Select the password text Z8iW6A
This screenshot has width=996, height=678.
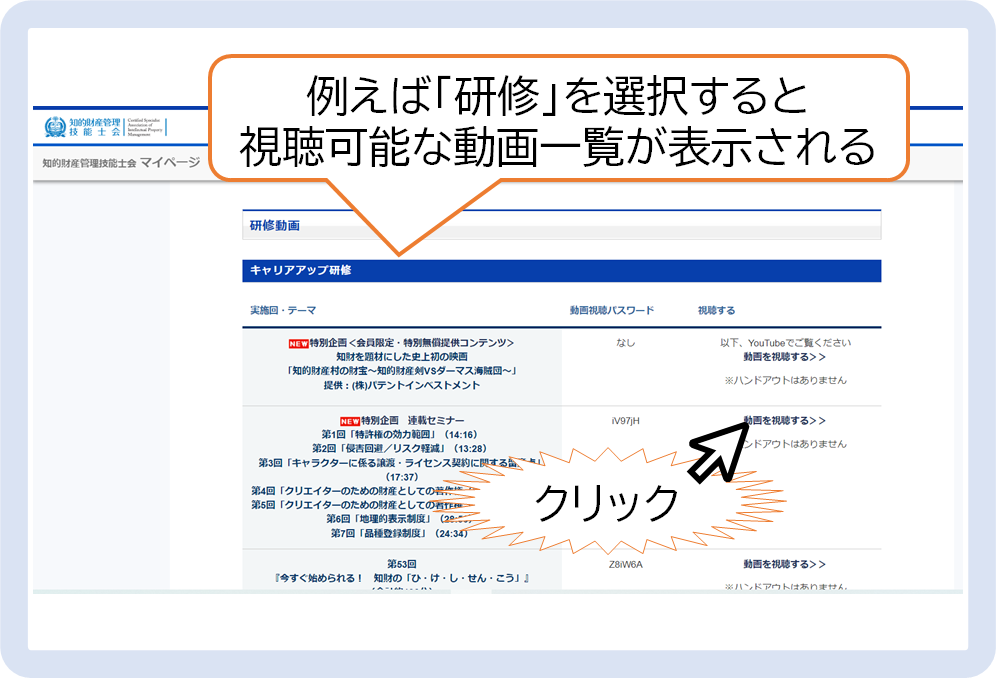pos(625,564)
